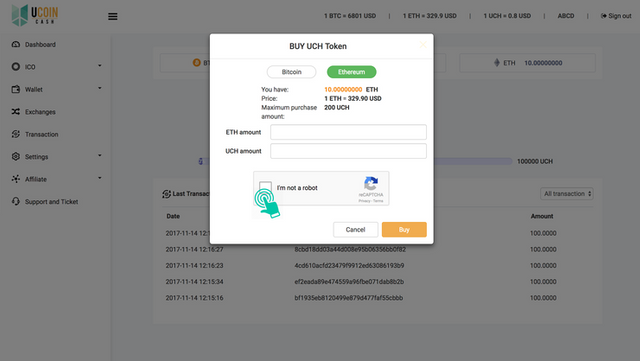Click date 2017-11-14 12:16:27
This screenshot has width=640, height=361.
coord(194,249)
